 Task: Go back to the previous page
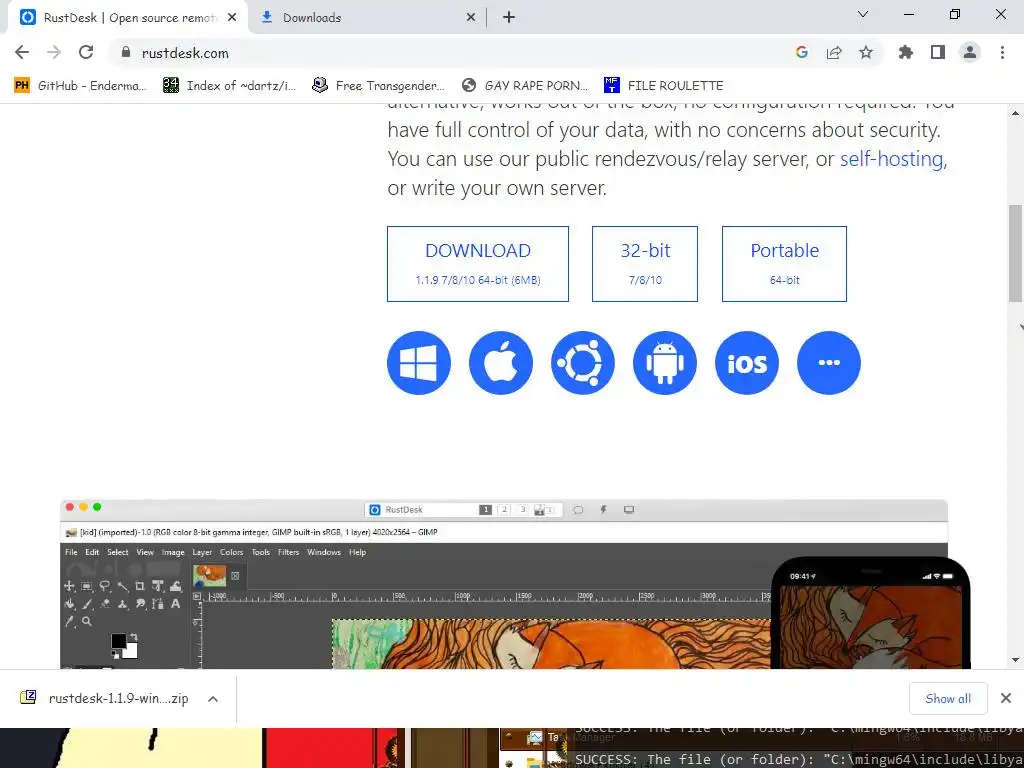(x=22, y=53)
